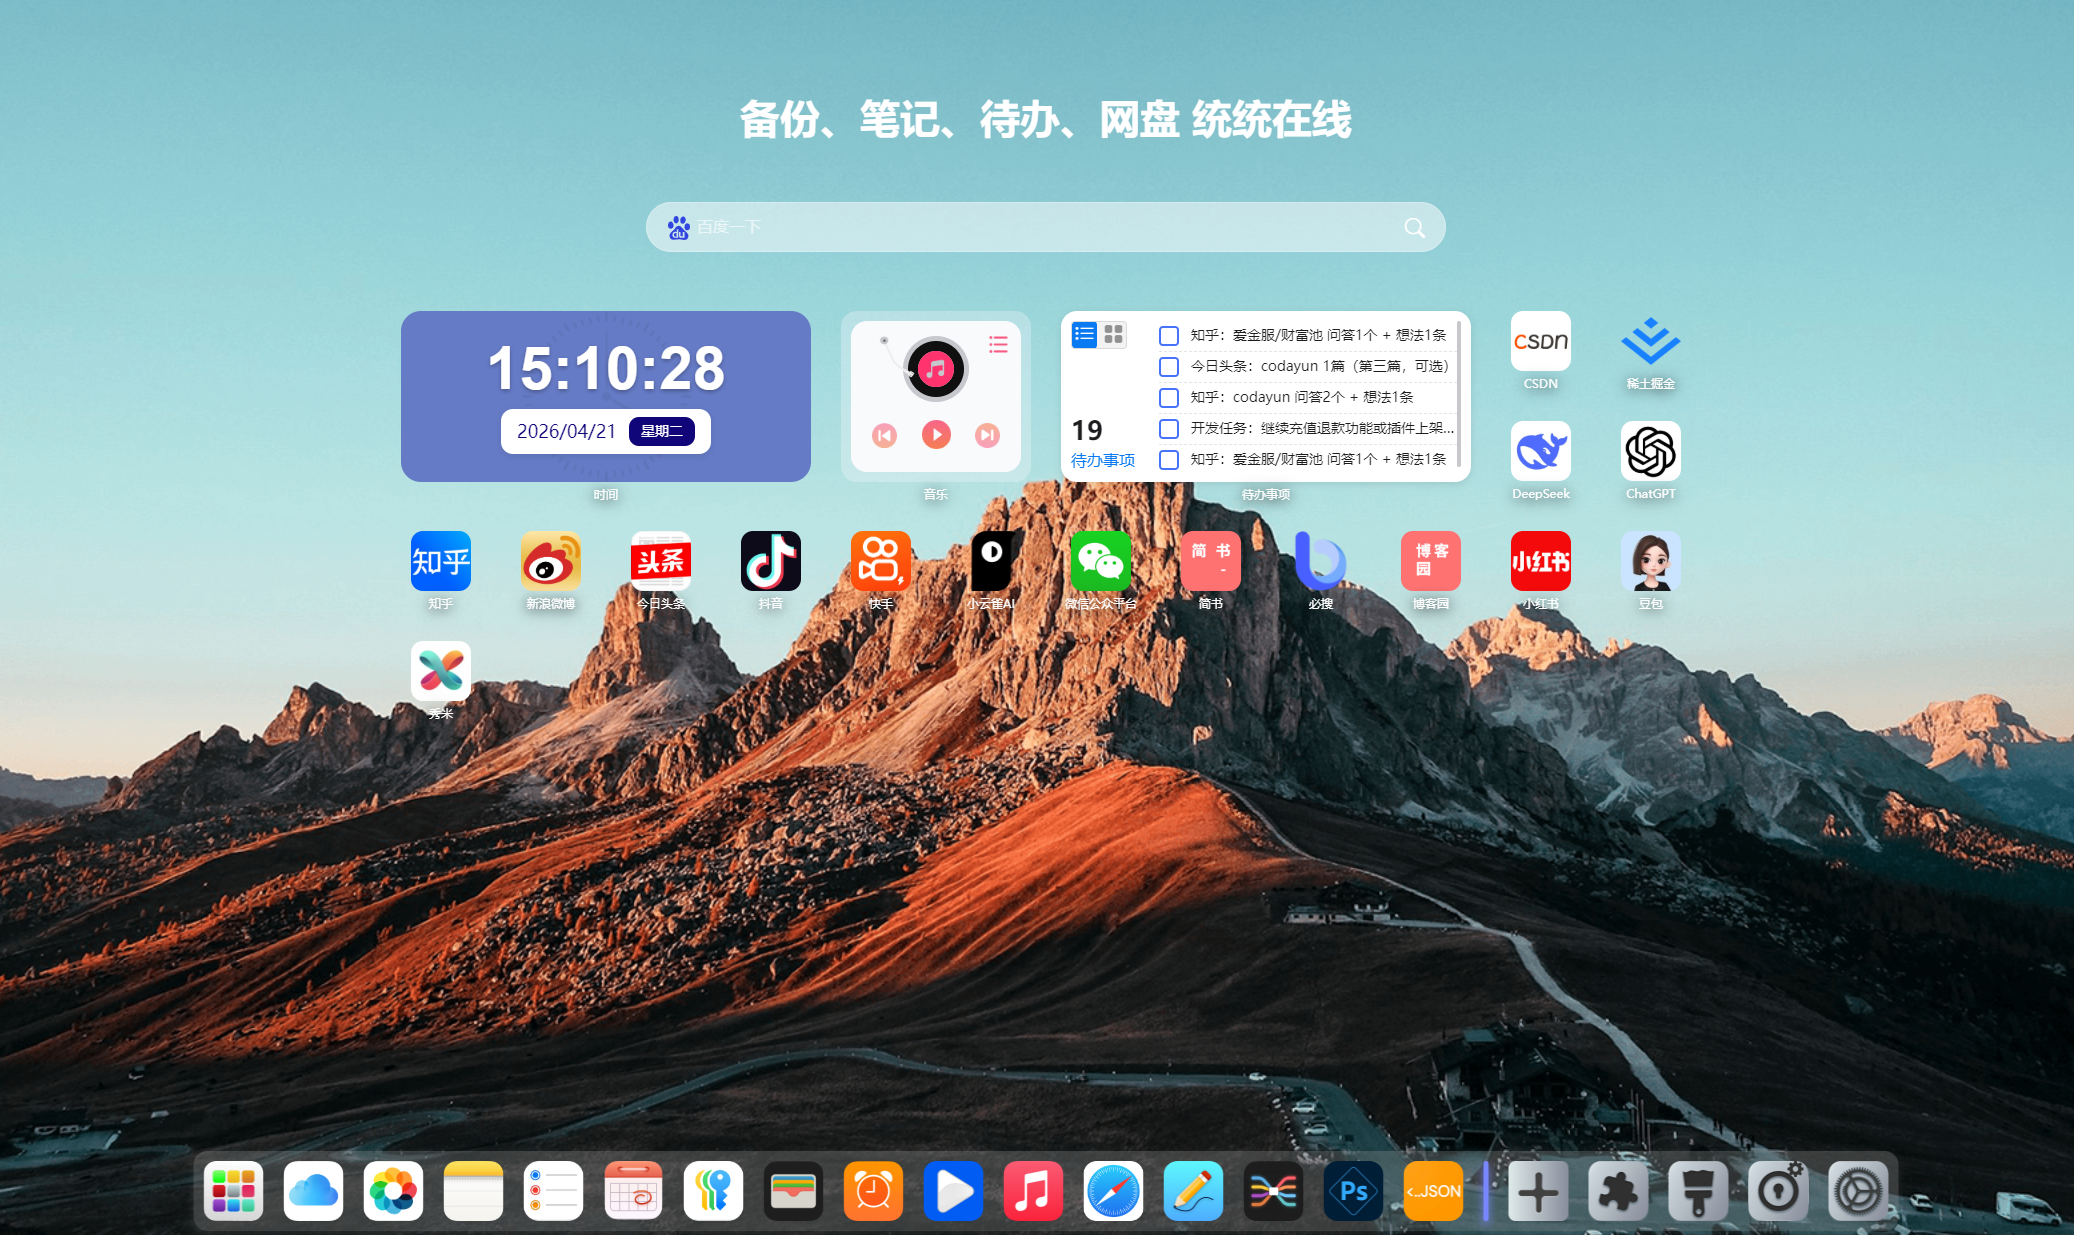
Task: Open DeepSeek
Action: coord(1540,452)
